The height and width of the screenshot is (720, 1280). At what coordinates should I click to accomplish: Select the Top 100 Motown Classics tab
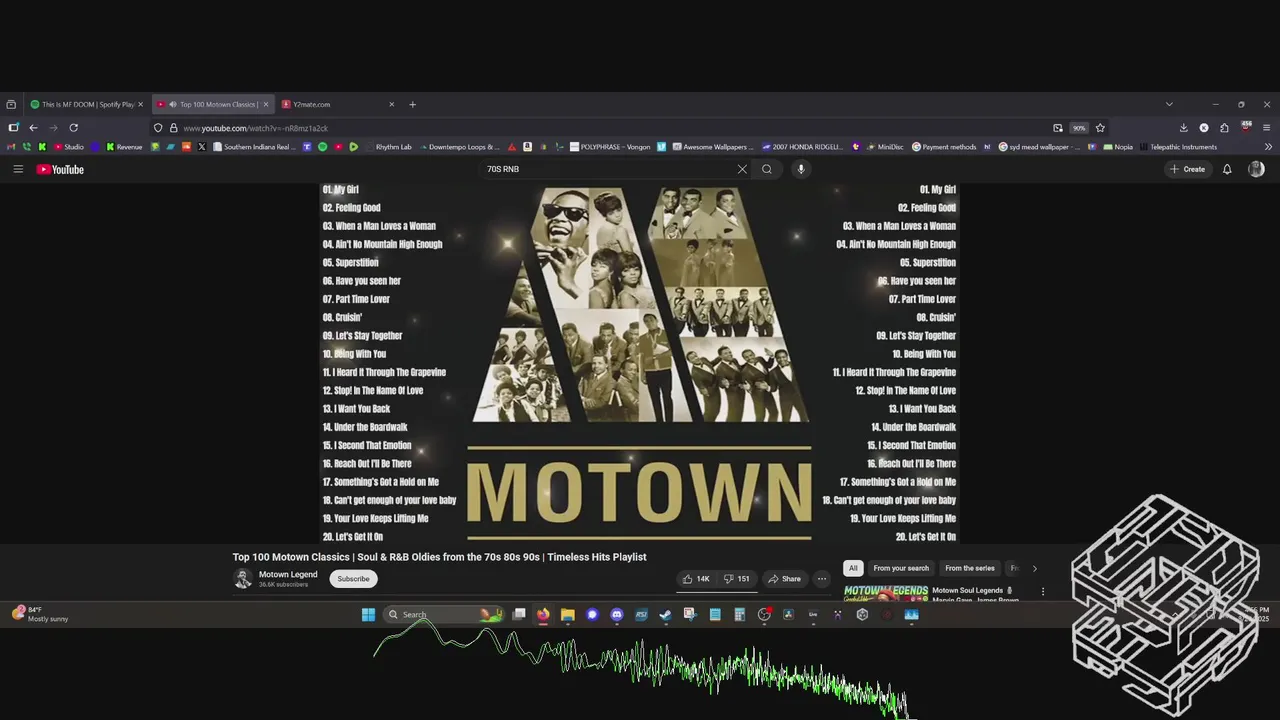tap(212, 104)
